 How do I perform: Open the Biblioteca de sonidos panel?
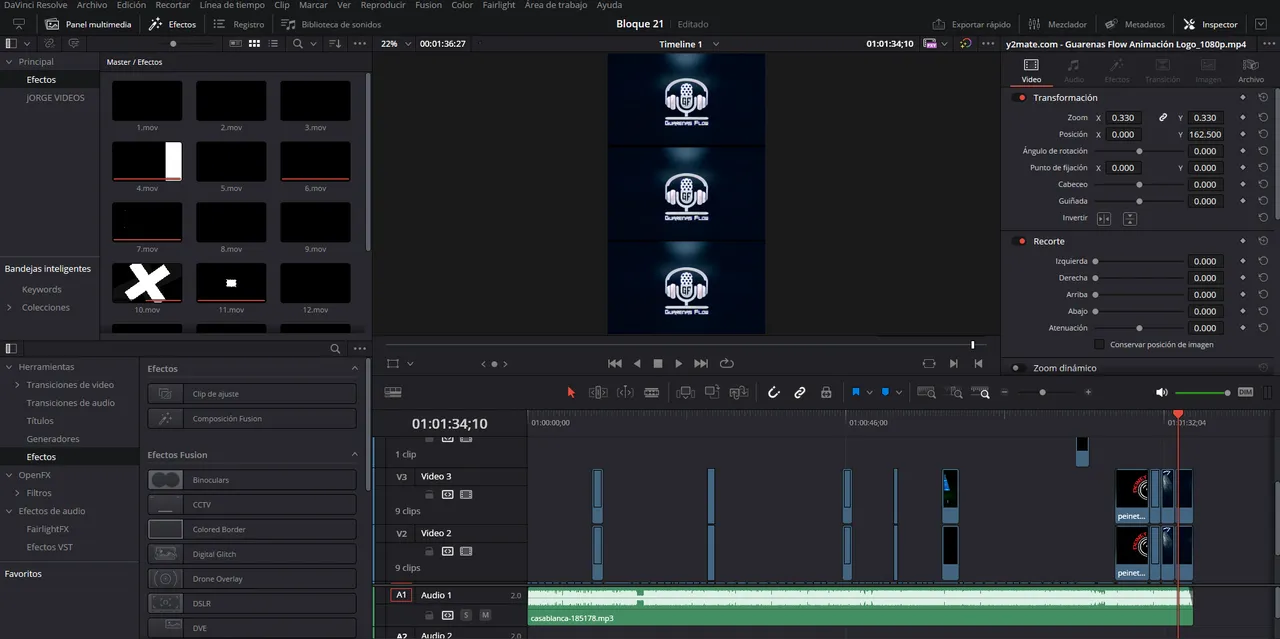[330, 24]
